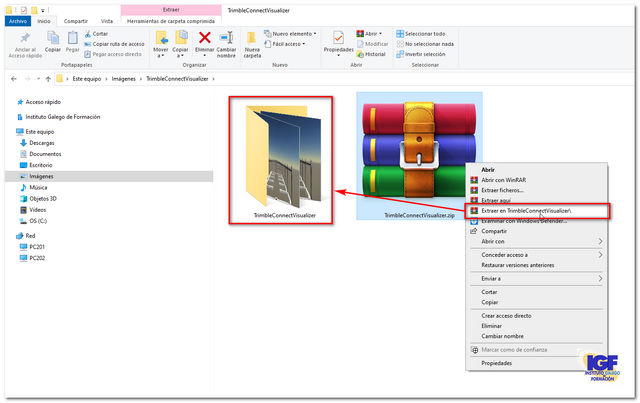Click the Propiedades ribbon icon
This screenshot has height=403, width=640.
tap(338, 38)
